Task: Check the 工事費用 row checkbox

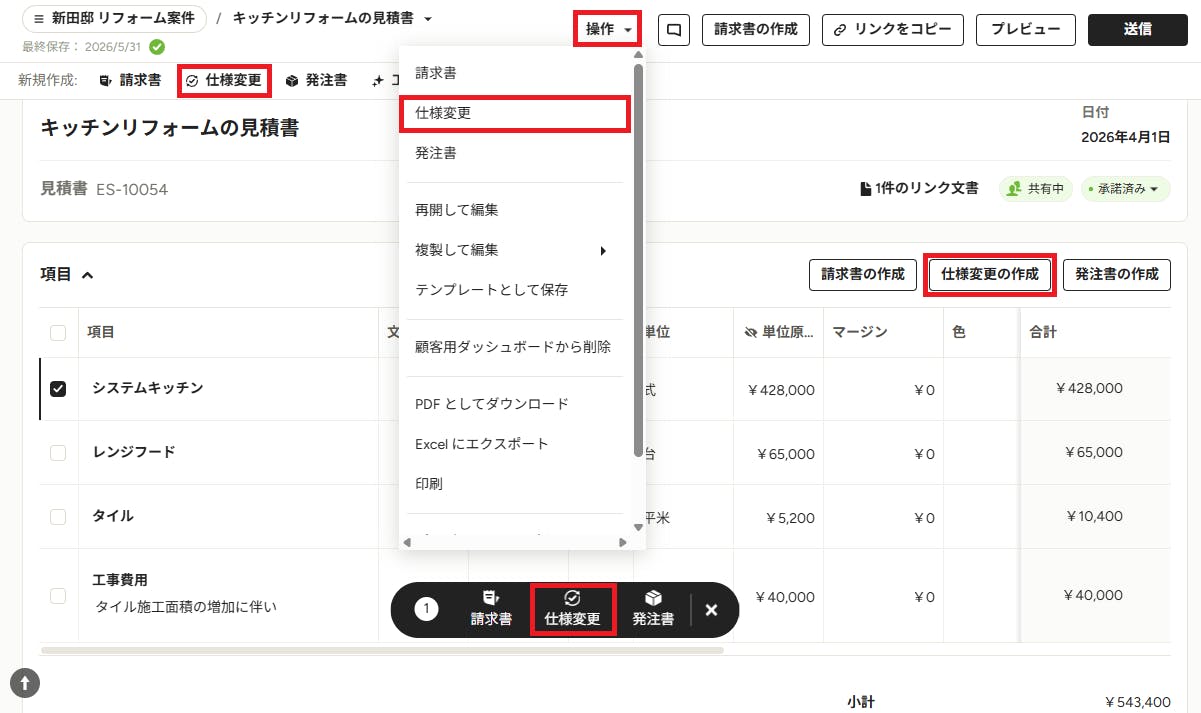Action: click(x=58, y=595)
